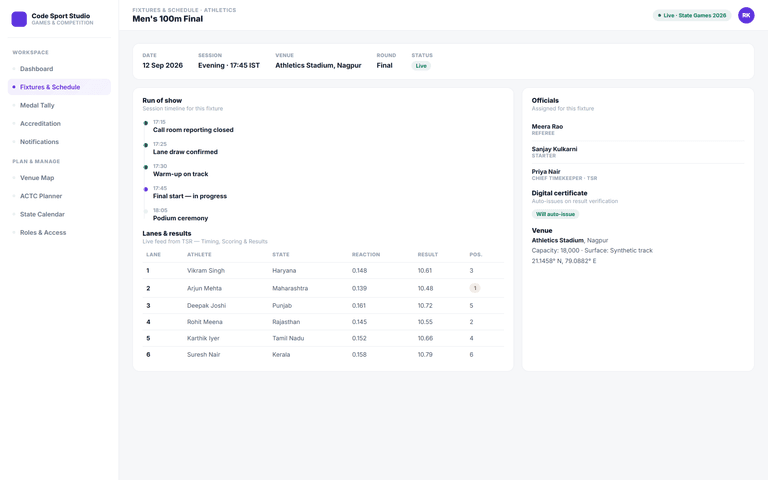Select the 17:25 Lane draw confirmed marker
The image size is (768, 480).
tap(145, 145)
